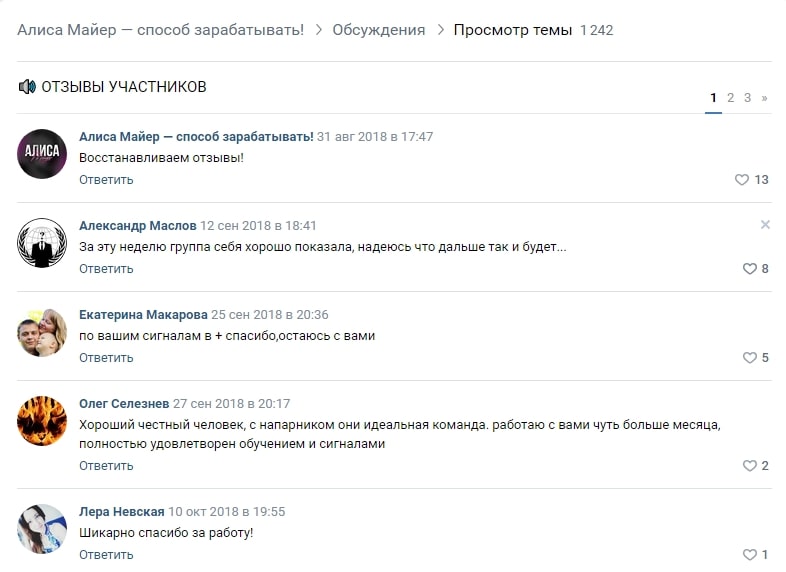Open Олег Селезнев's fire avatar
The image size is (786, 572).
[x=42, y=421]
